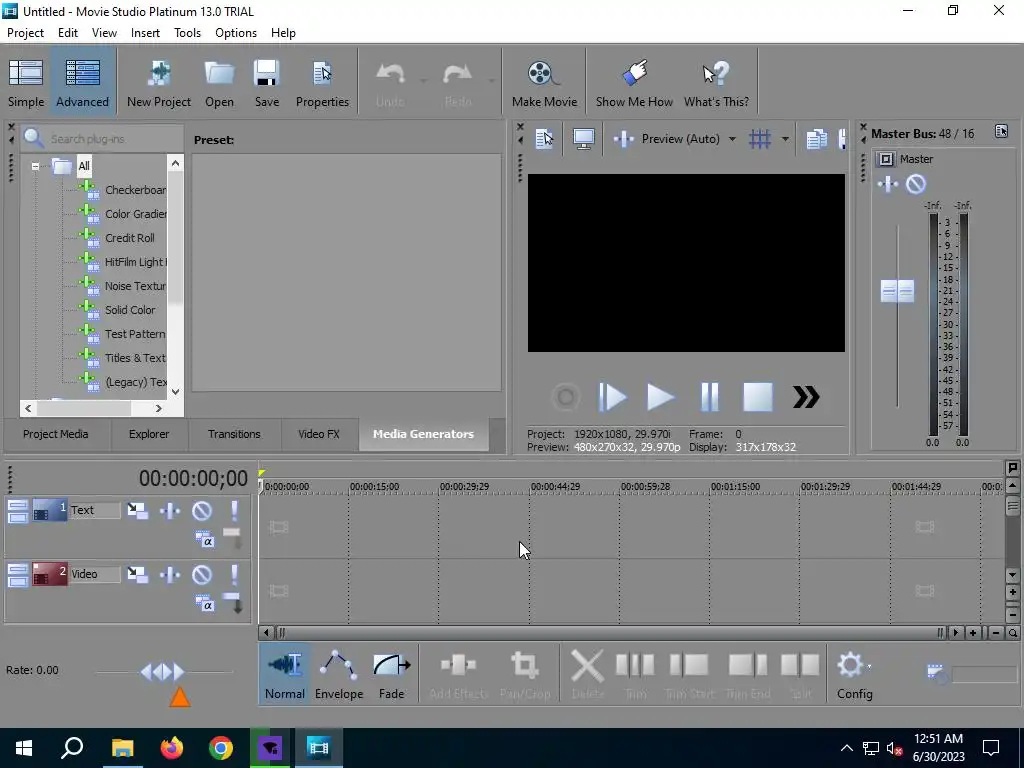Copy snapshot to clipboard in preview

(816, 138)
